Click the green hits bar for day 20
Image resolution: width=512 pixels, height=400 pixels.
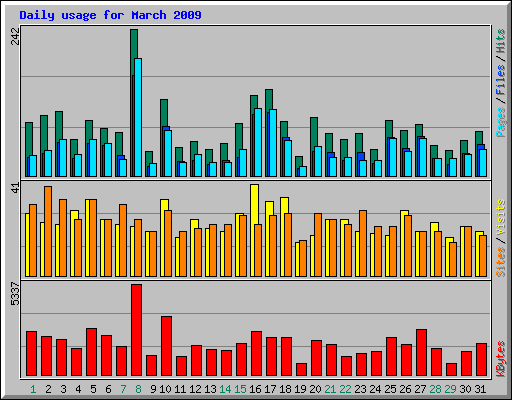(314, 132)
